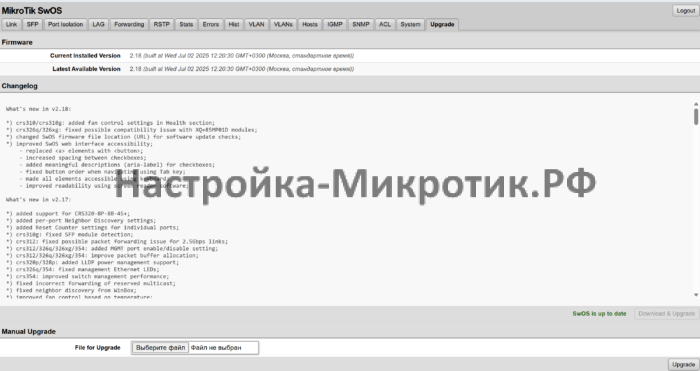This screenshot has height=371, width=700.
Task: Click the MikroTik SwOS title
Action: (x=32, y=11)
